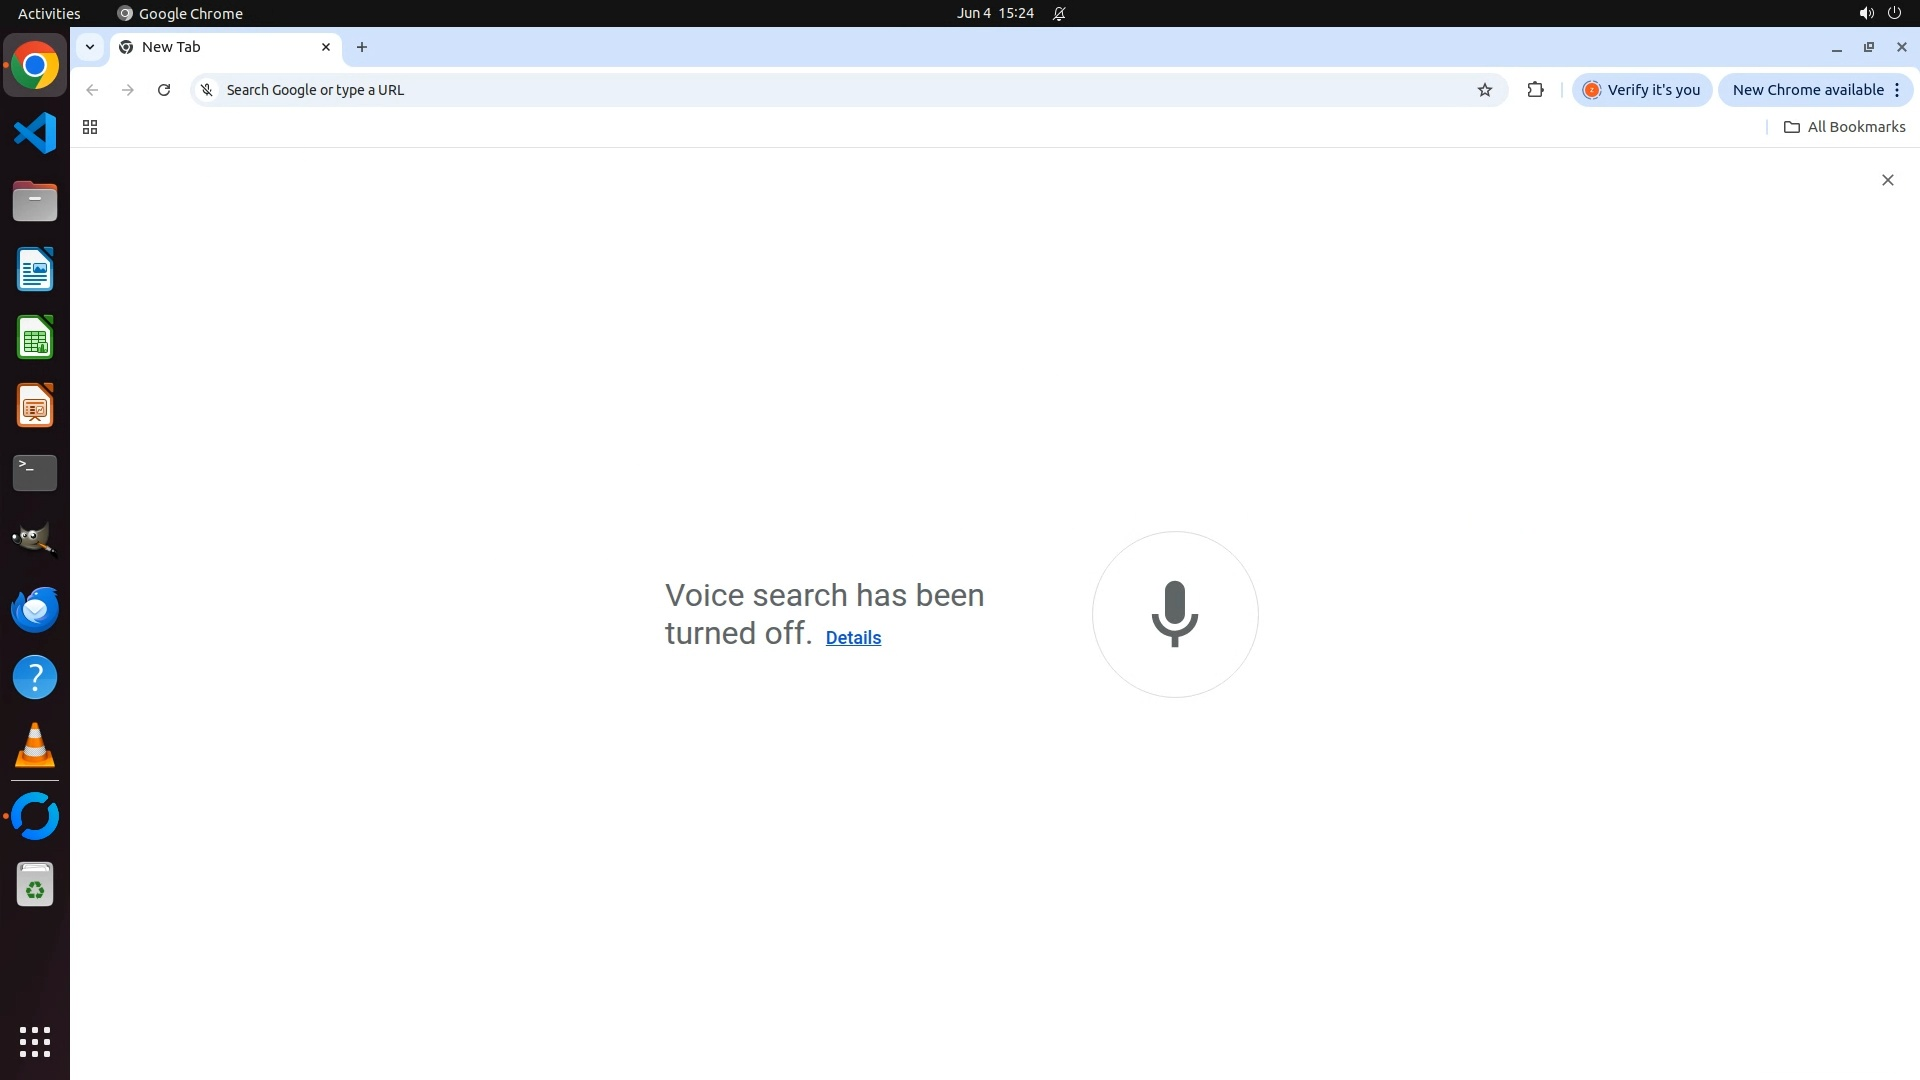Open GIMP from the dock
Screen dimensions: 1920x1080
point(35,541)
